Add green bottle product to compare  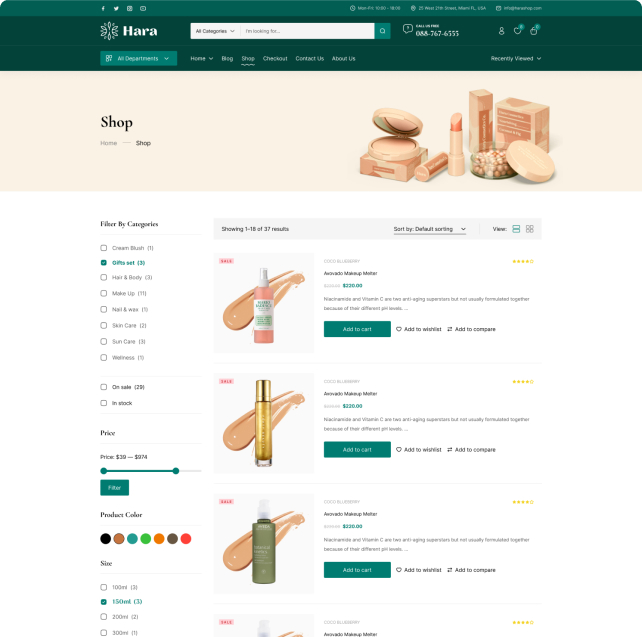coord(471,570)
